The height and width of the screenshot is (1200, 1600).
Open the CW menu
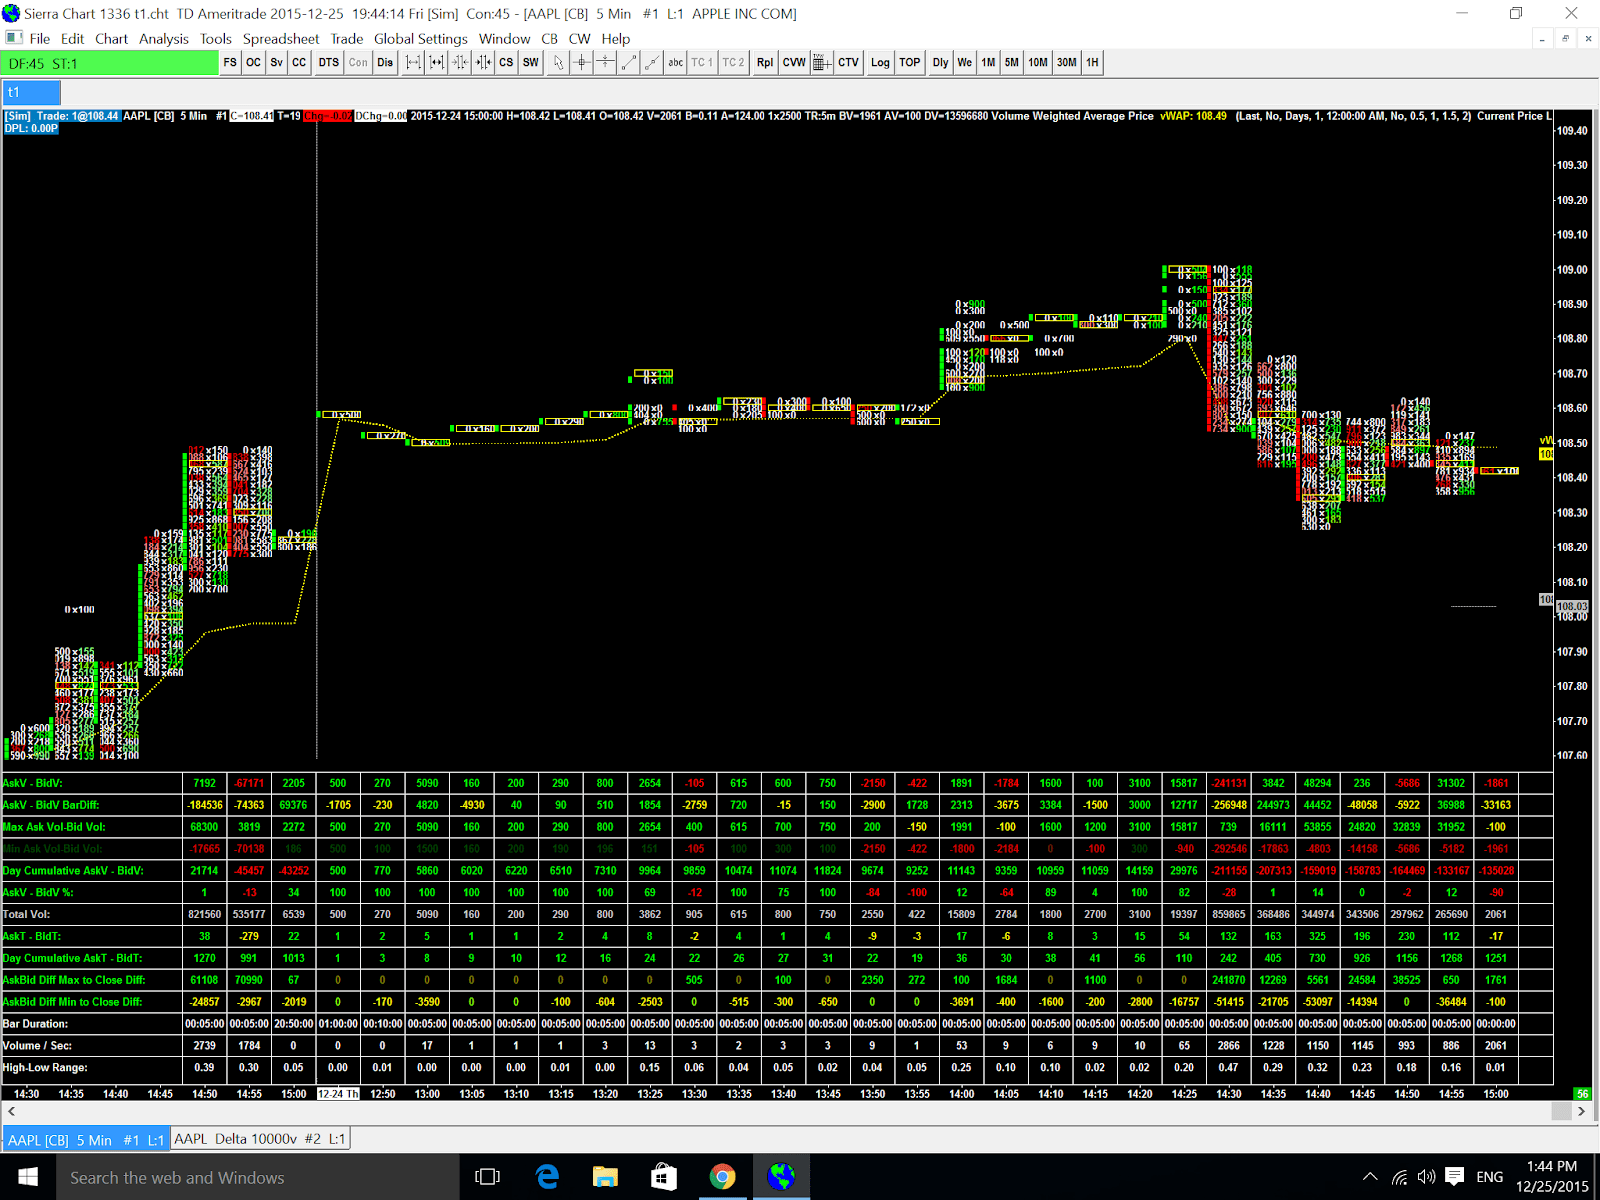(x=580, y=39)
